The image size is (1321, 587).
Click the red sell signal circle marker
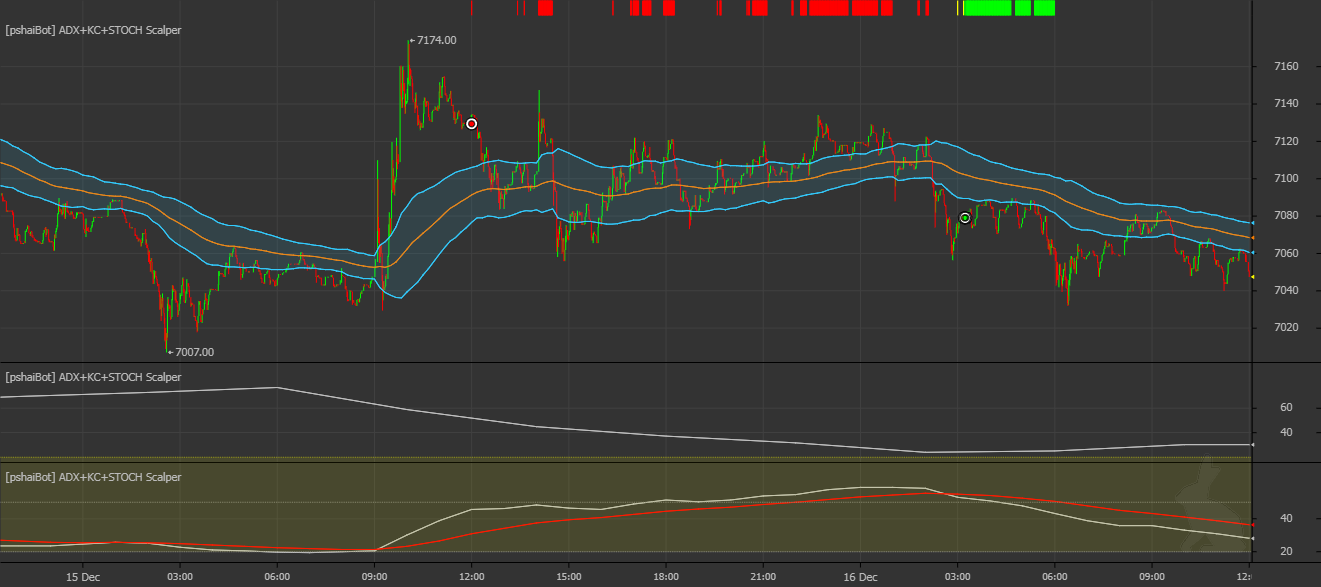coord(472,124)
